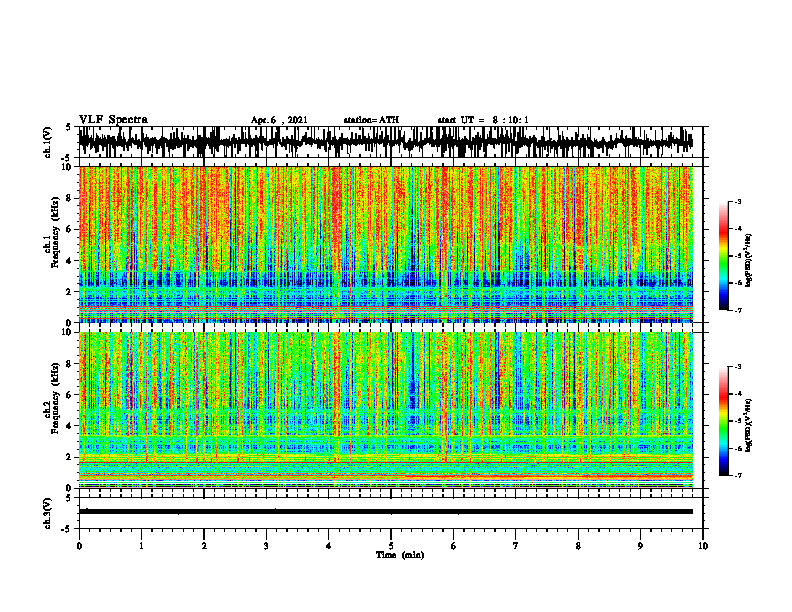Click the ch.1 color scale log(PSD) units label
Viewport: 792px width, 612px height.
(x=749, y=261)
